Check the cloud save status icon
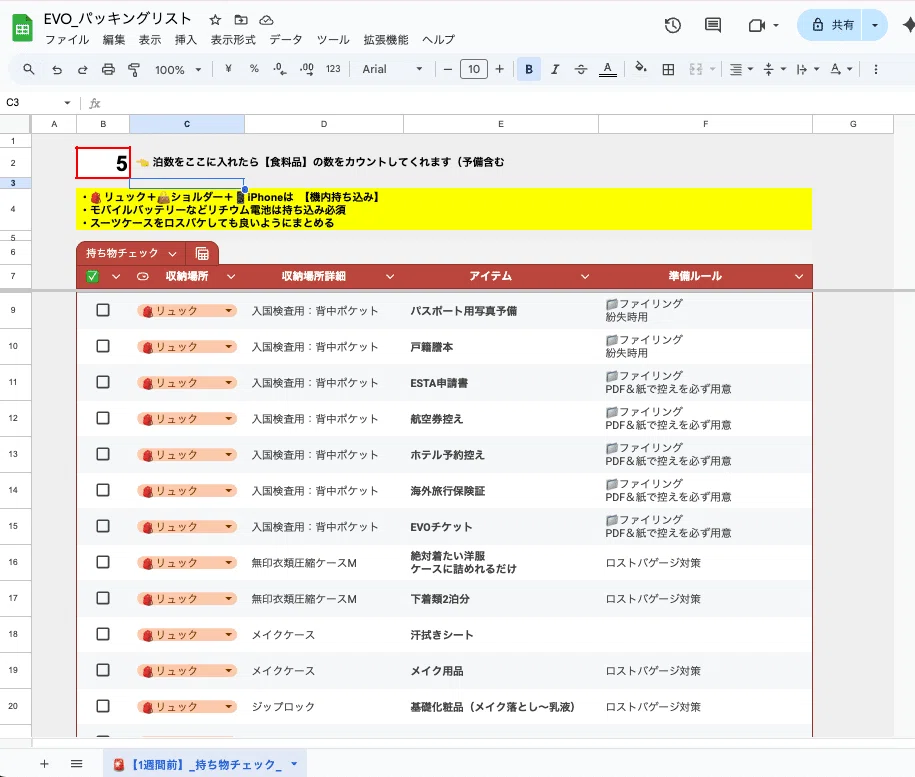This screenshot has width=915, height=777. tap(266, 20)
